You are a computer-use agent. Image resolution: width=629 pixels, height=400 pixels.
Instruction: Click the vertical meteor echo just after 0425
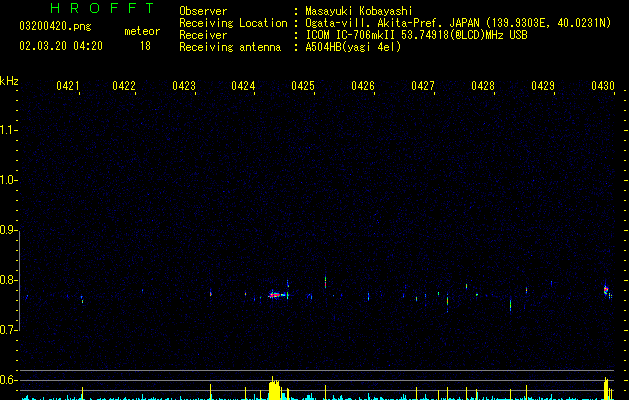pos(325,282)
